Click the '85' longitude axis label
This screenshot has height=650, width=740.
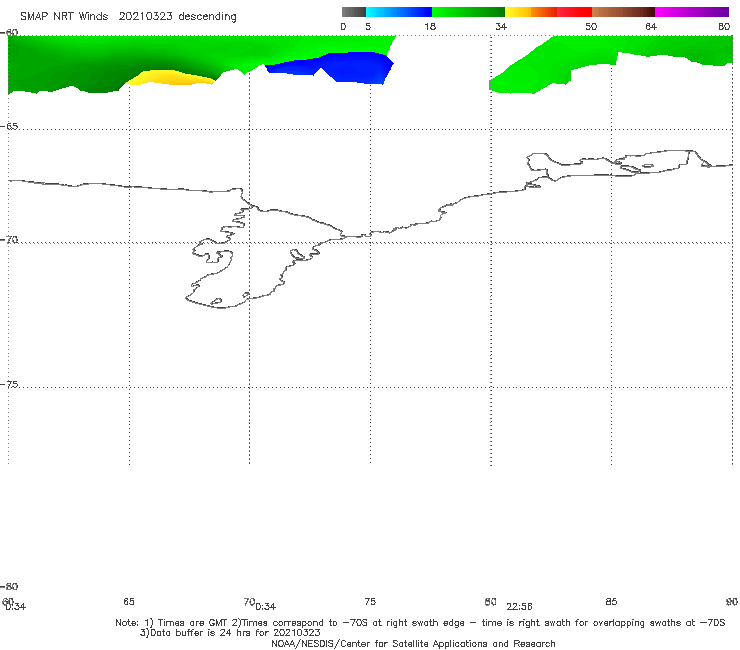(x=611, y=602)
